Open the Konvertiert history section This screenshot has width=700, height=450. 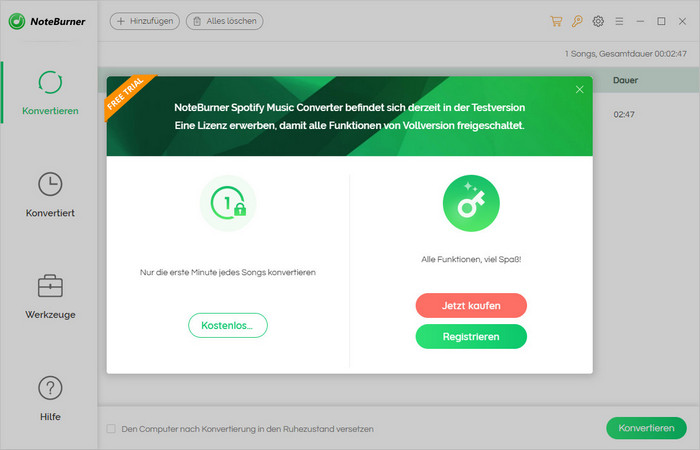pos(50,195)
